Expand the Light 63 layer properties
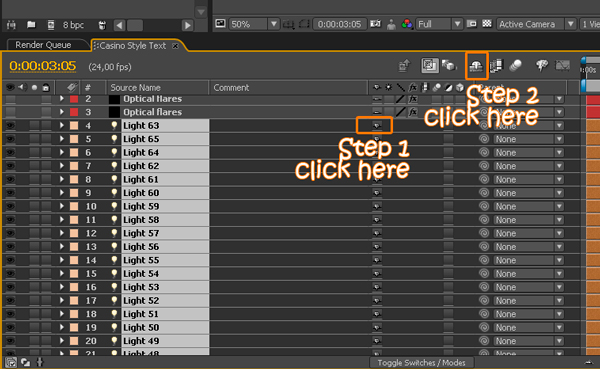600x369 pixels. click(62, 125)
